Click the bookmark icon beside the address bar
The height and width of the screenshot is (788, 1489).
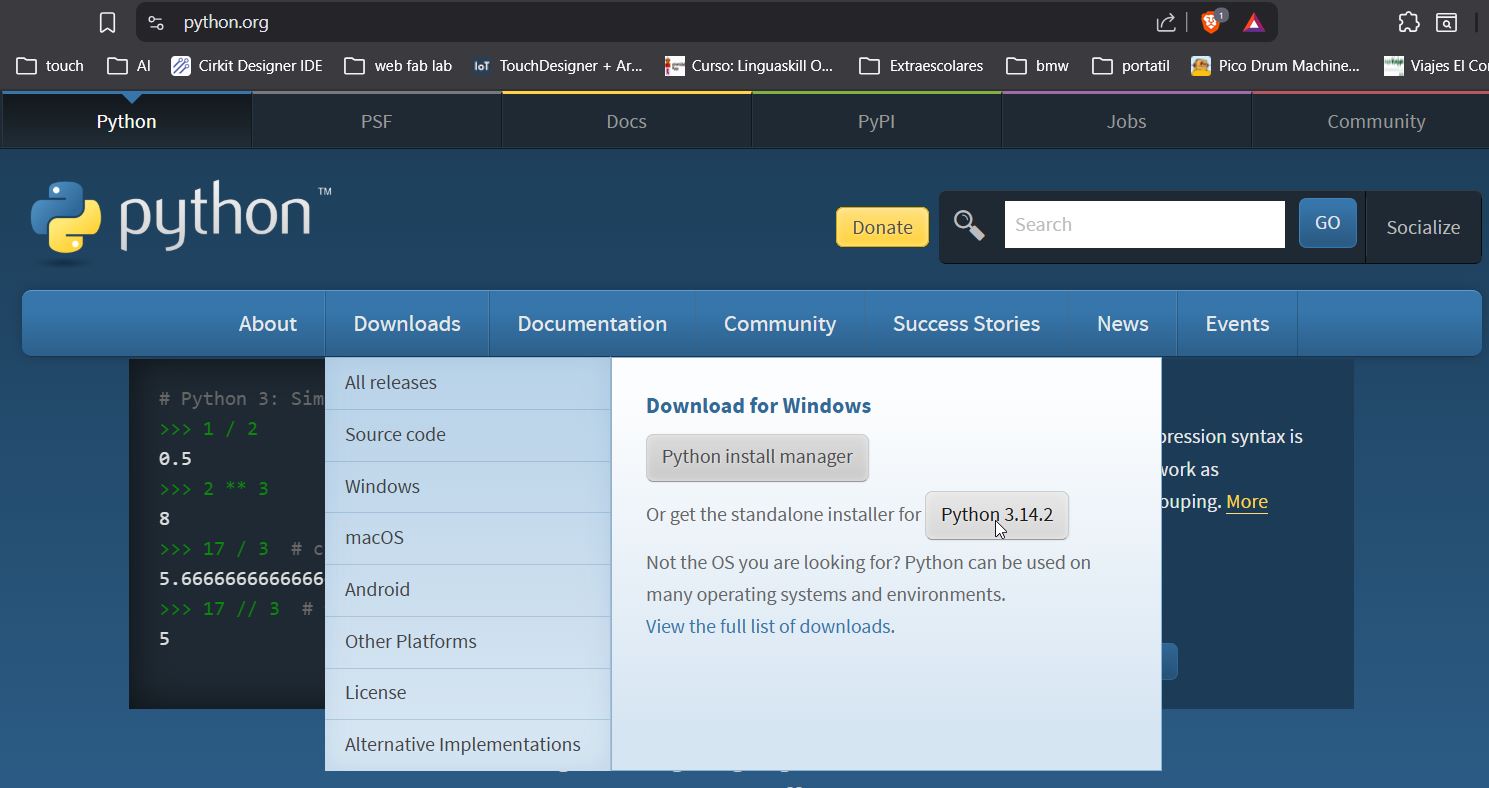[108, 22]
